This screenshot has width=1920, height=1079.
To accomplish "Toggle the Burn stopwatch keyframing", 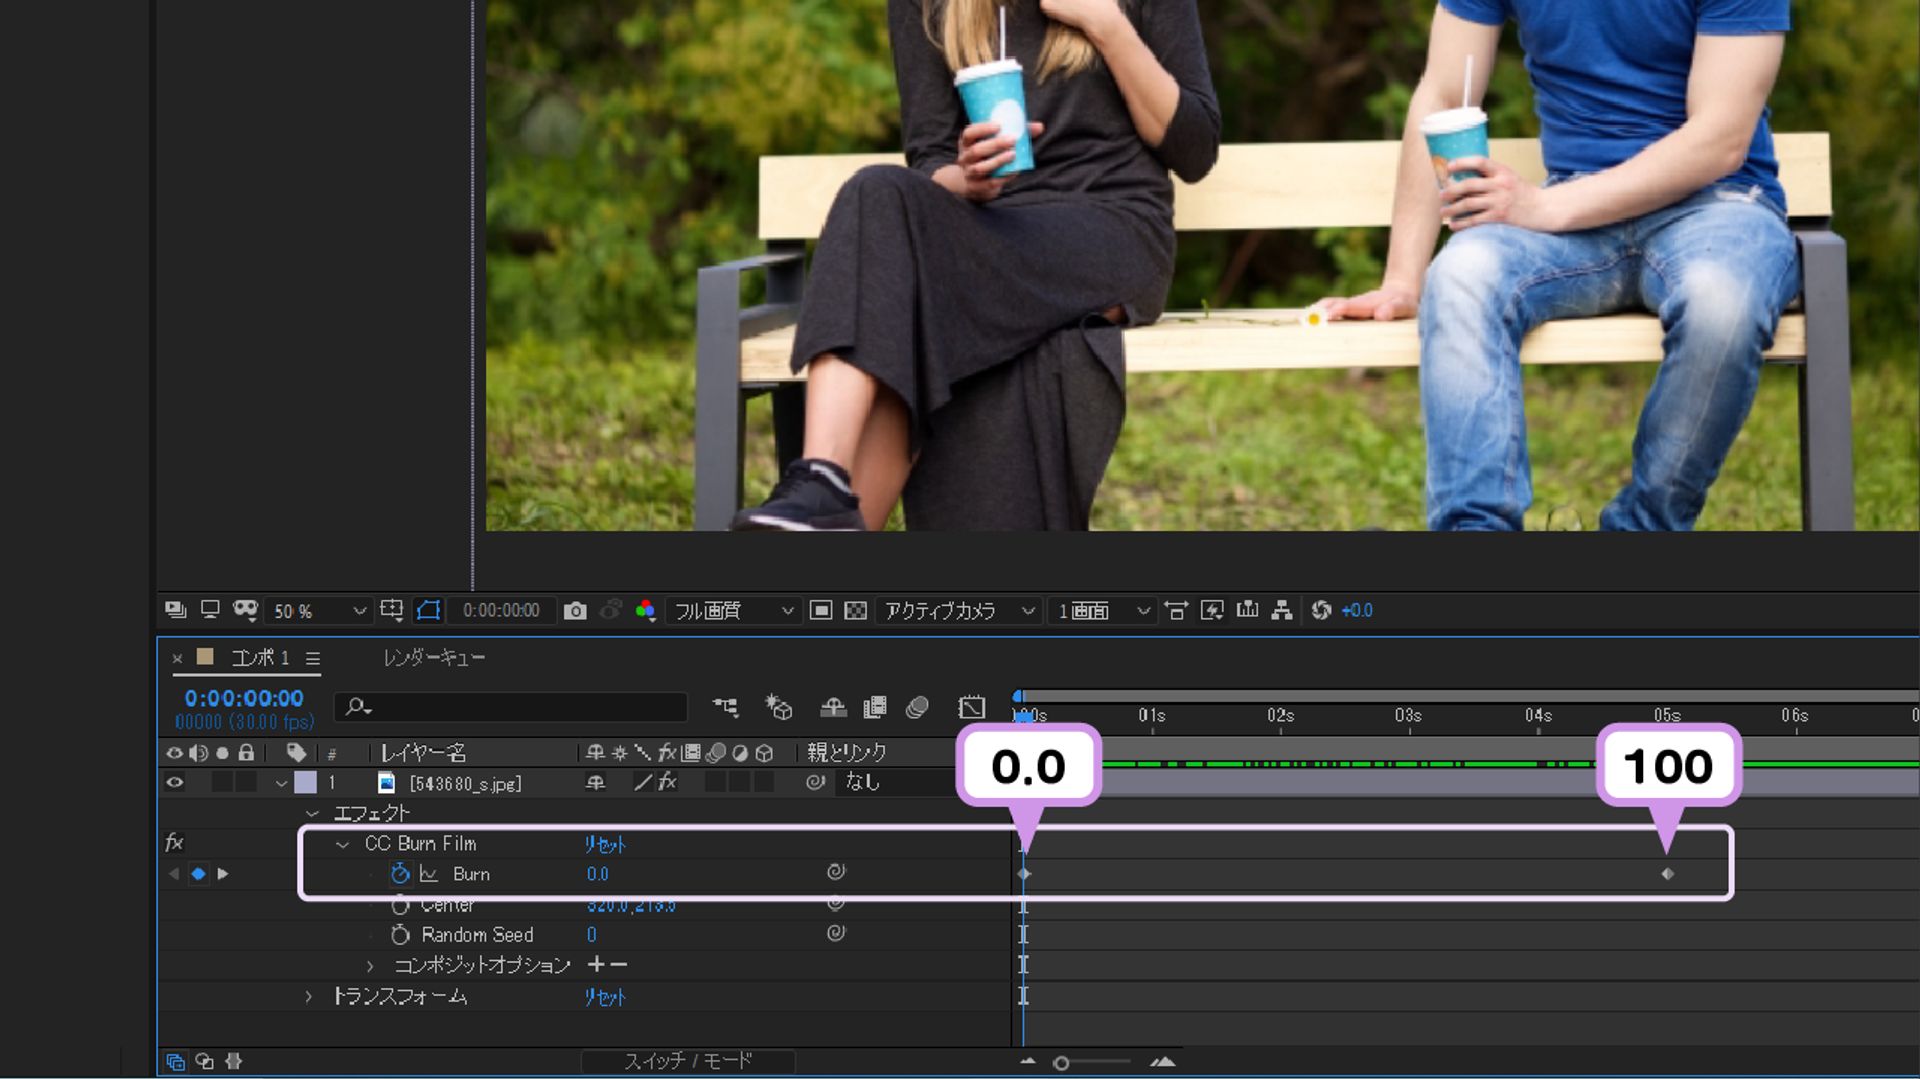I will (400, 874).
